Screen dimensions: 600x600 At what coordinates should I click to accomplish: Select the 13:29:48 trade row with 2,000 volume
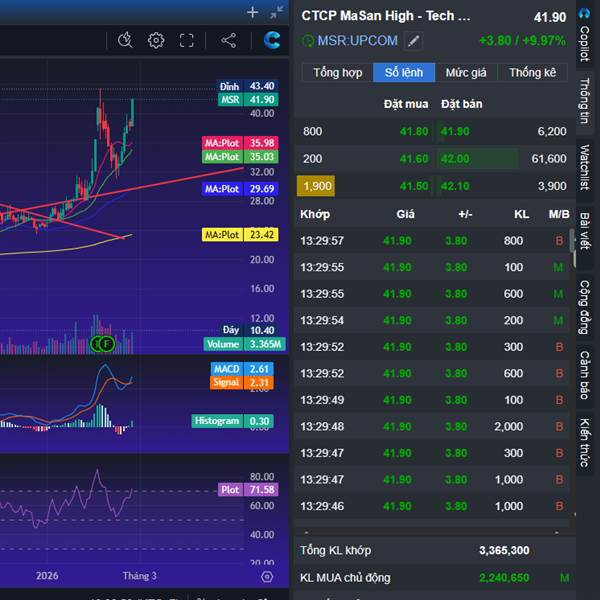pyautogui.click(x=432, y=426)
